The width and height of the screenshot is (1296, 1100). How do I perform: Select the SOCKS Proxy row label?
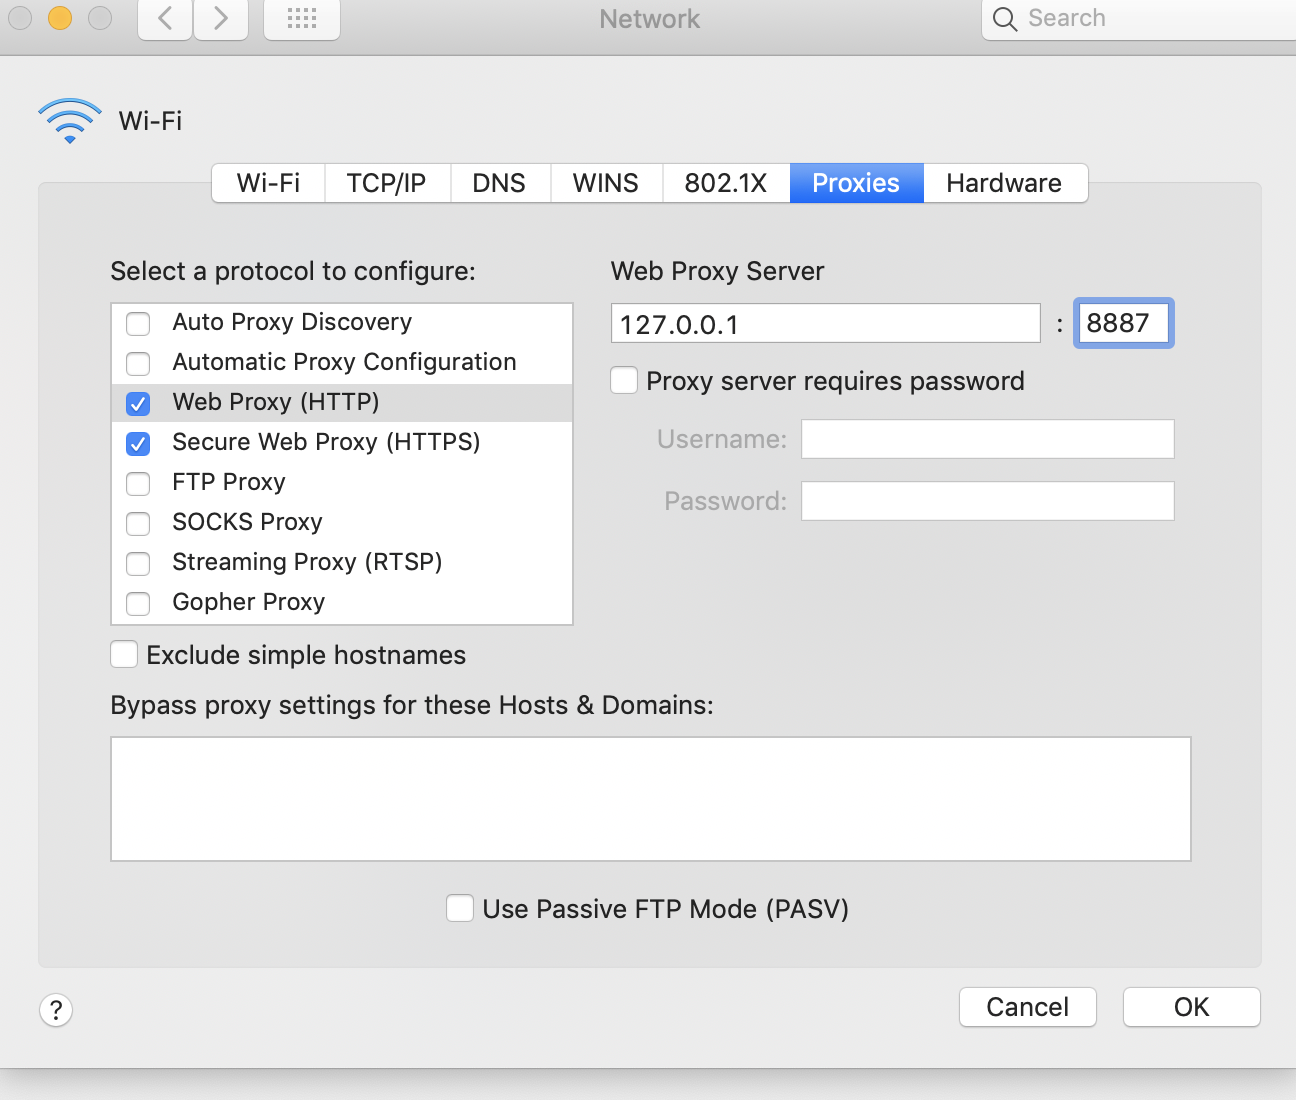click(247, 522)
